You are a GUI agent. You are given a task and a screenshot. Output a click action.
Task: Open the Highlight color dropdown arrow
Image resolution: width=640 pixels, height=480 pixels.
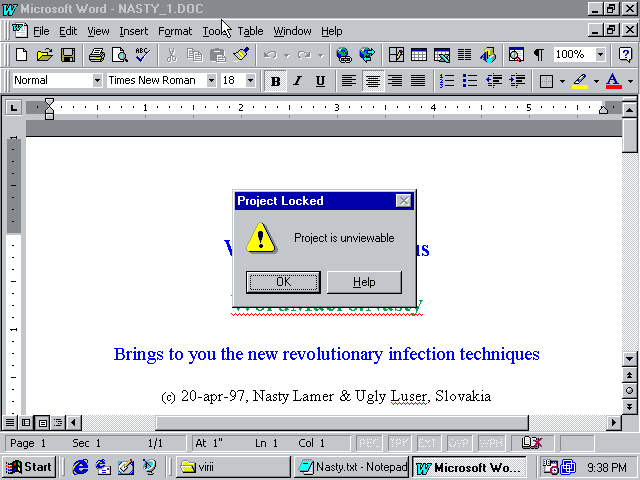click(x=596, y=81)
